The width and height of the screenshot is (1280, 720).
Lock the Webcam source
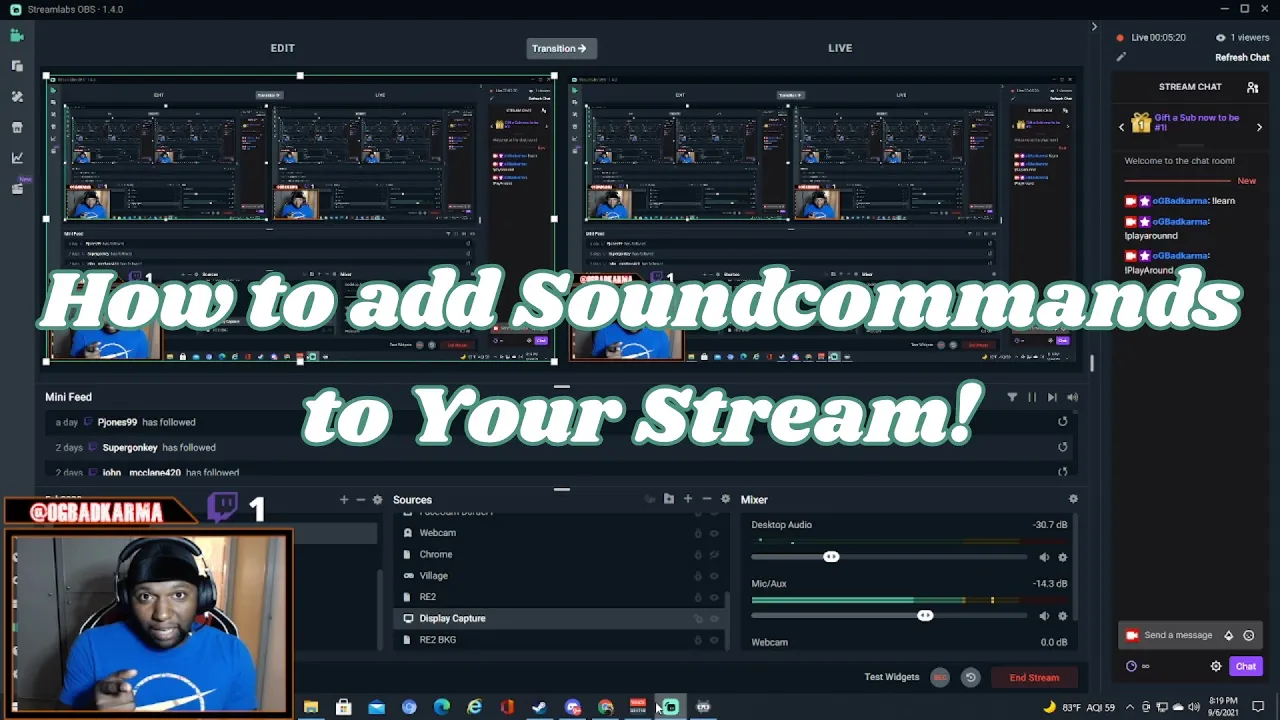tap(698, 533)
